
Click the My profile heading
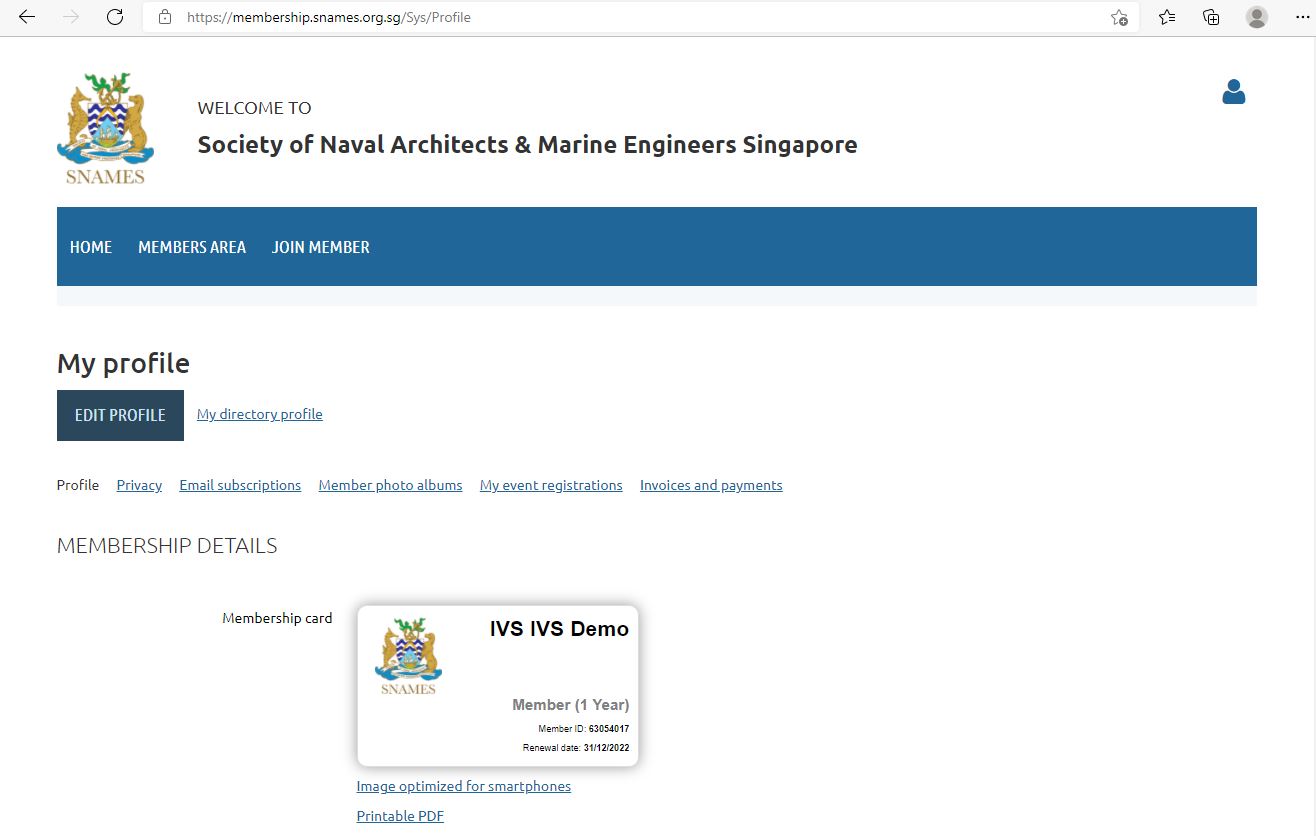pos(123,363)
